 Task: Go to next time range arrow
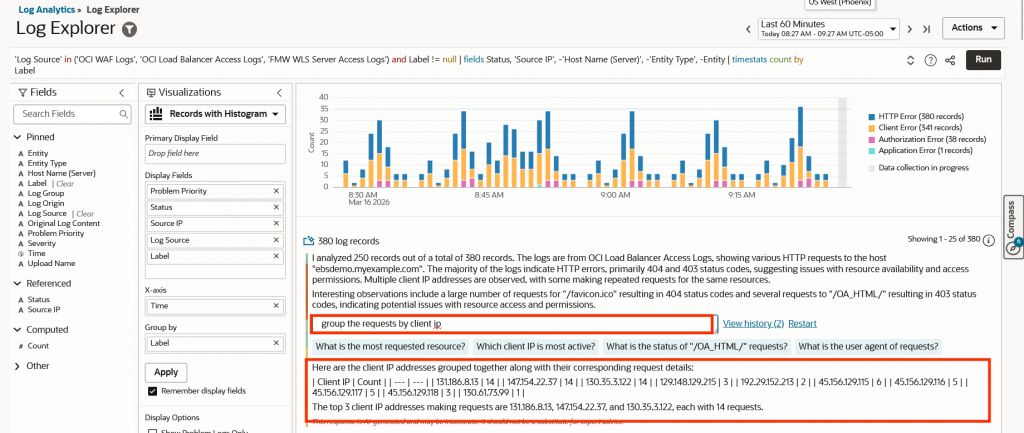pos(910,29)
